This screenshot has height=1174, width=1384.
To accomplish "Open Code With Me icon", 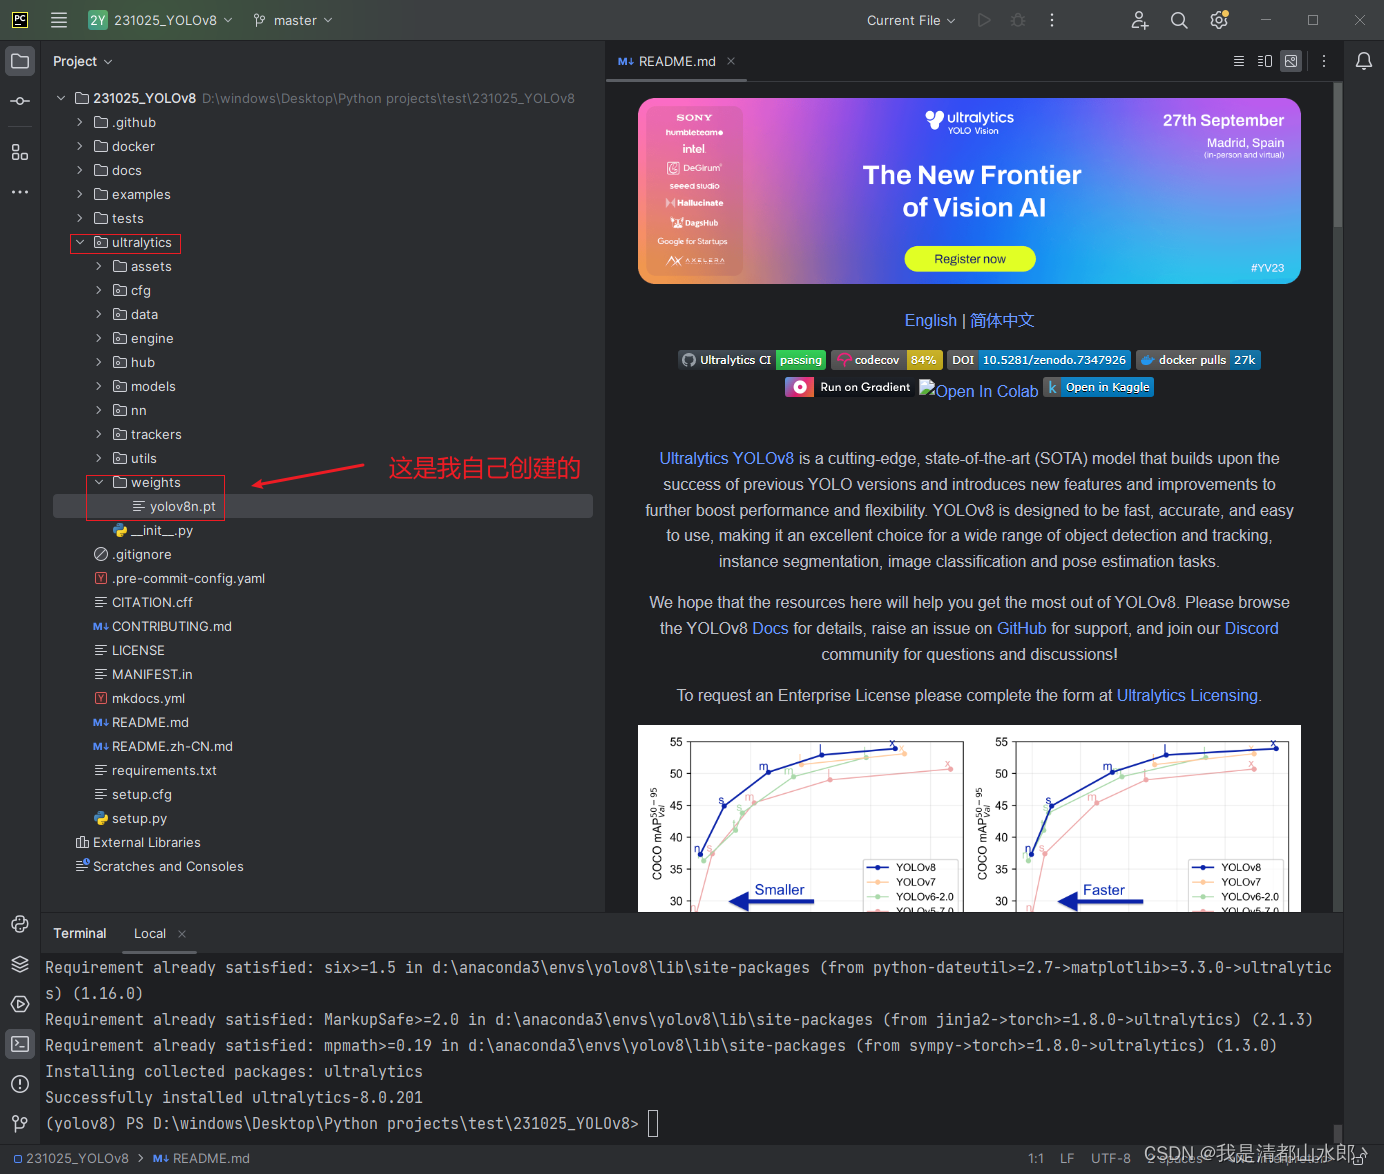I will point(1140,20).
